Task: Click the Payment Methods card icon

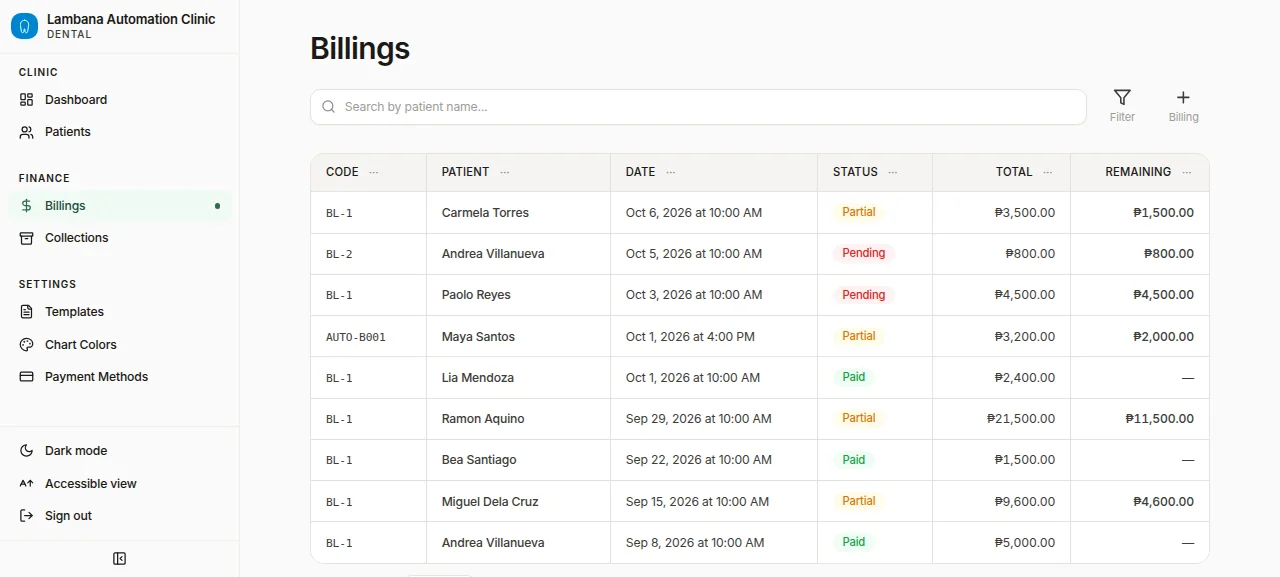Action: [x=27, y=377]
